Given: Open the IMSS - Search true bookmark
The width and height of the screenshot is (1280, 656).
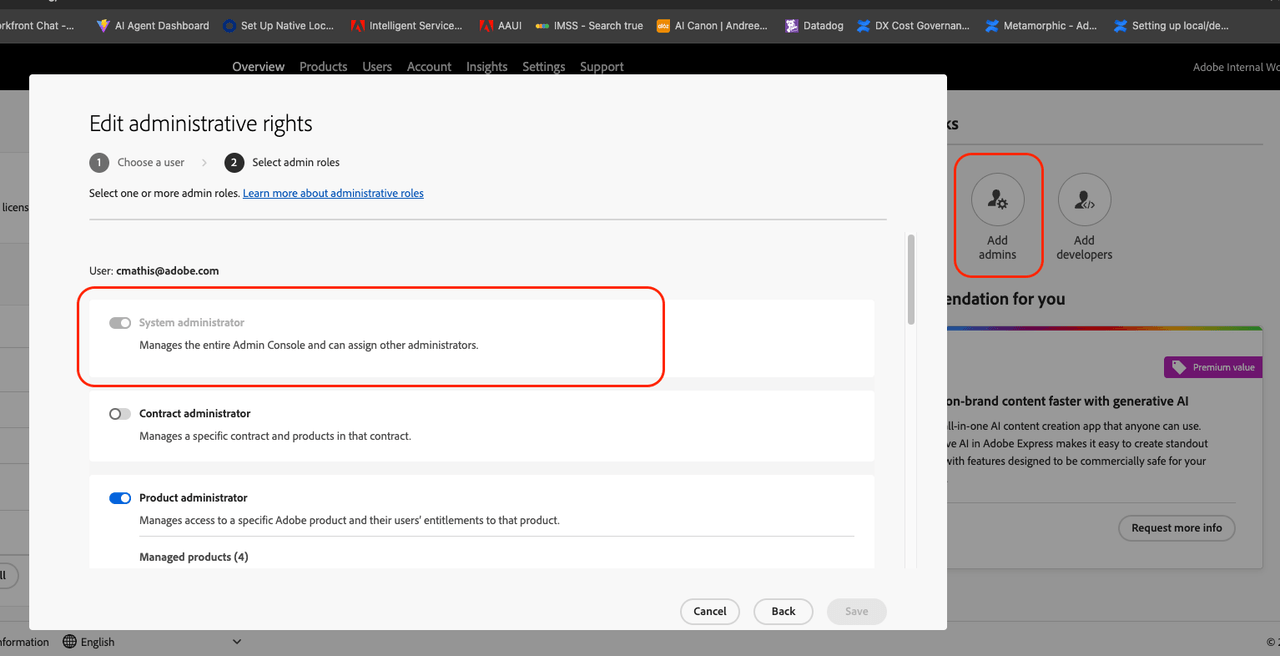Looking at the screenshot, I should [590, 26].
